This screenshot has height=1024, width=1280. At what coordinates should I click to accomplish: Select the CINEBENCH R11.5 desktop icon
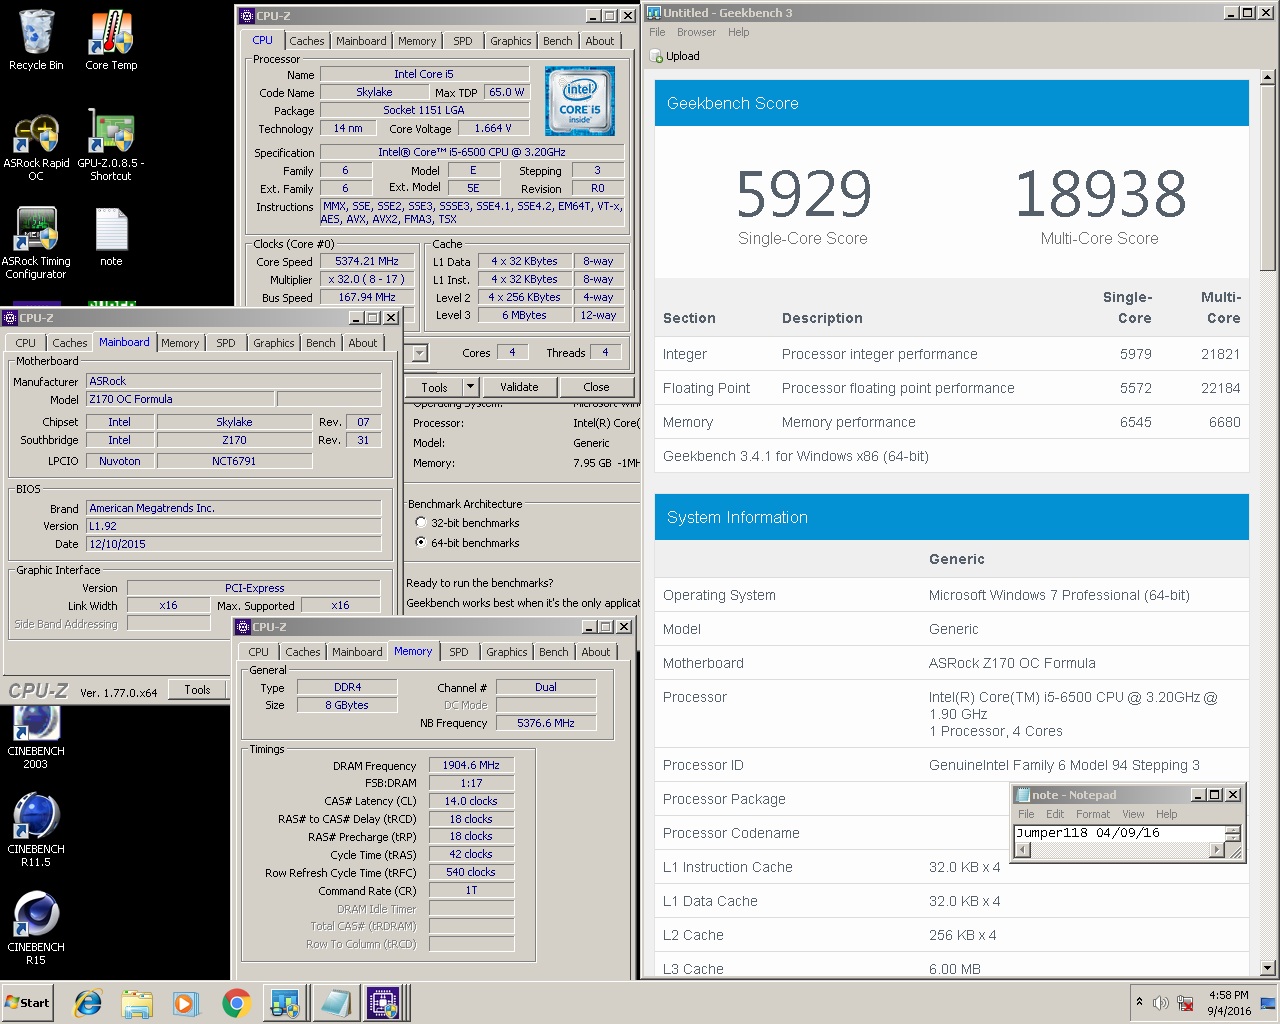(x=36, y=830)
